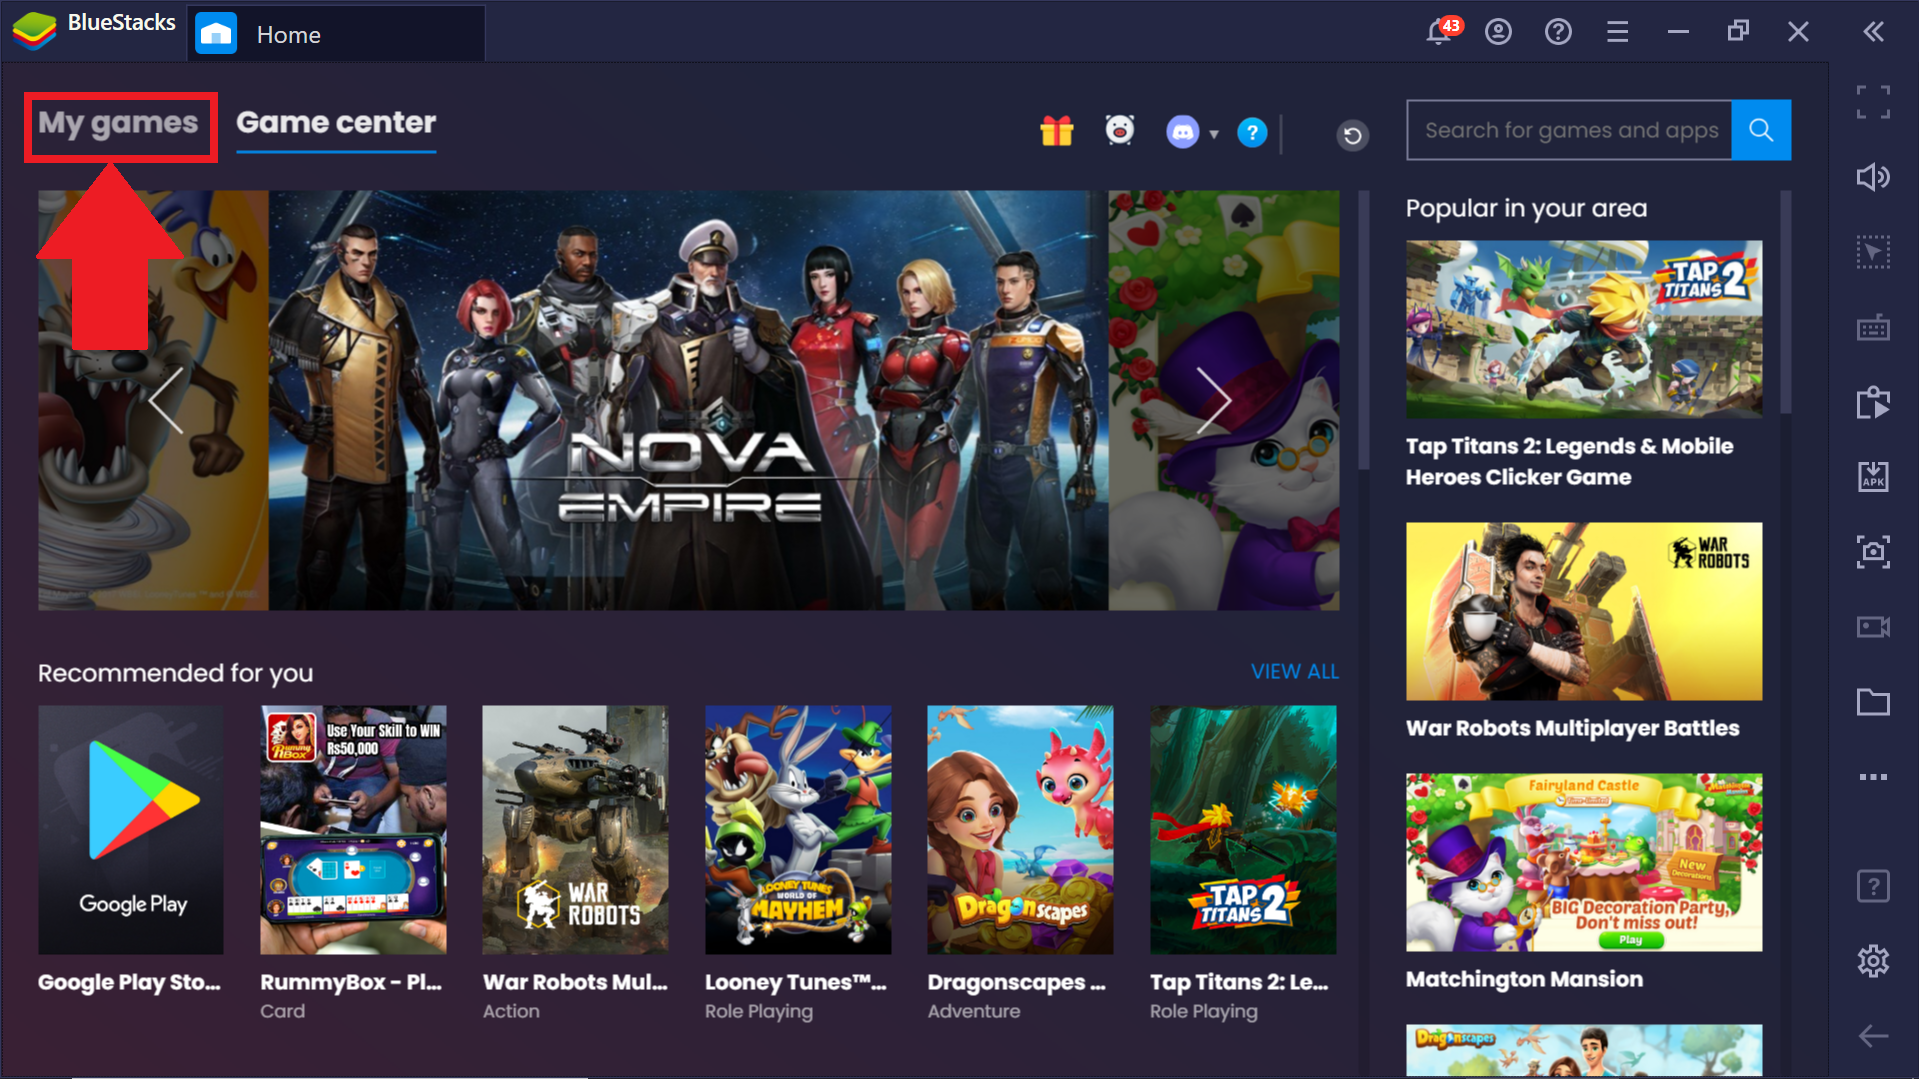The width and height of the screenshot is (1919, 1079).
Task: Collapse the side toolbar with double-arrow
Action: pyautogui.click(x=1873, y=32)
